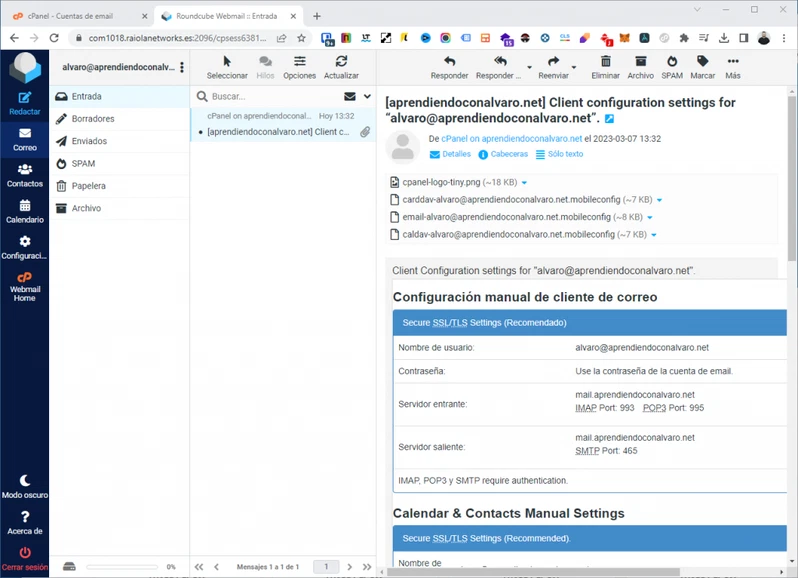Switch to cPanel Cuentas de email tab
798x578 pixels.
[x=75, y=16]
